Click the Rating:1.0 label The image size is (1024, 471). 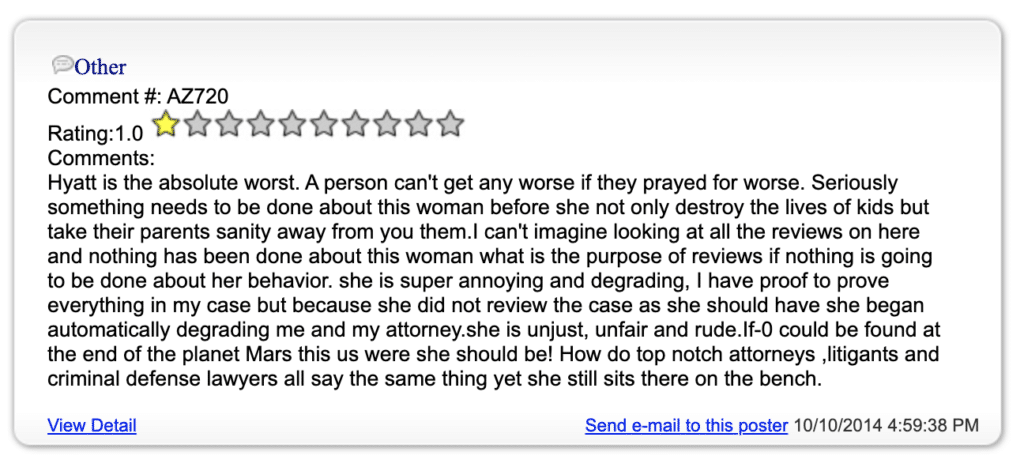click(95, 134)
